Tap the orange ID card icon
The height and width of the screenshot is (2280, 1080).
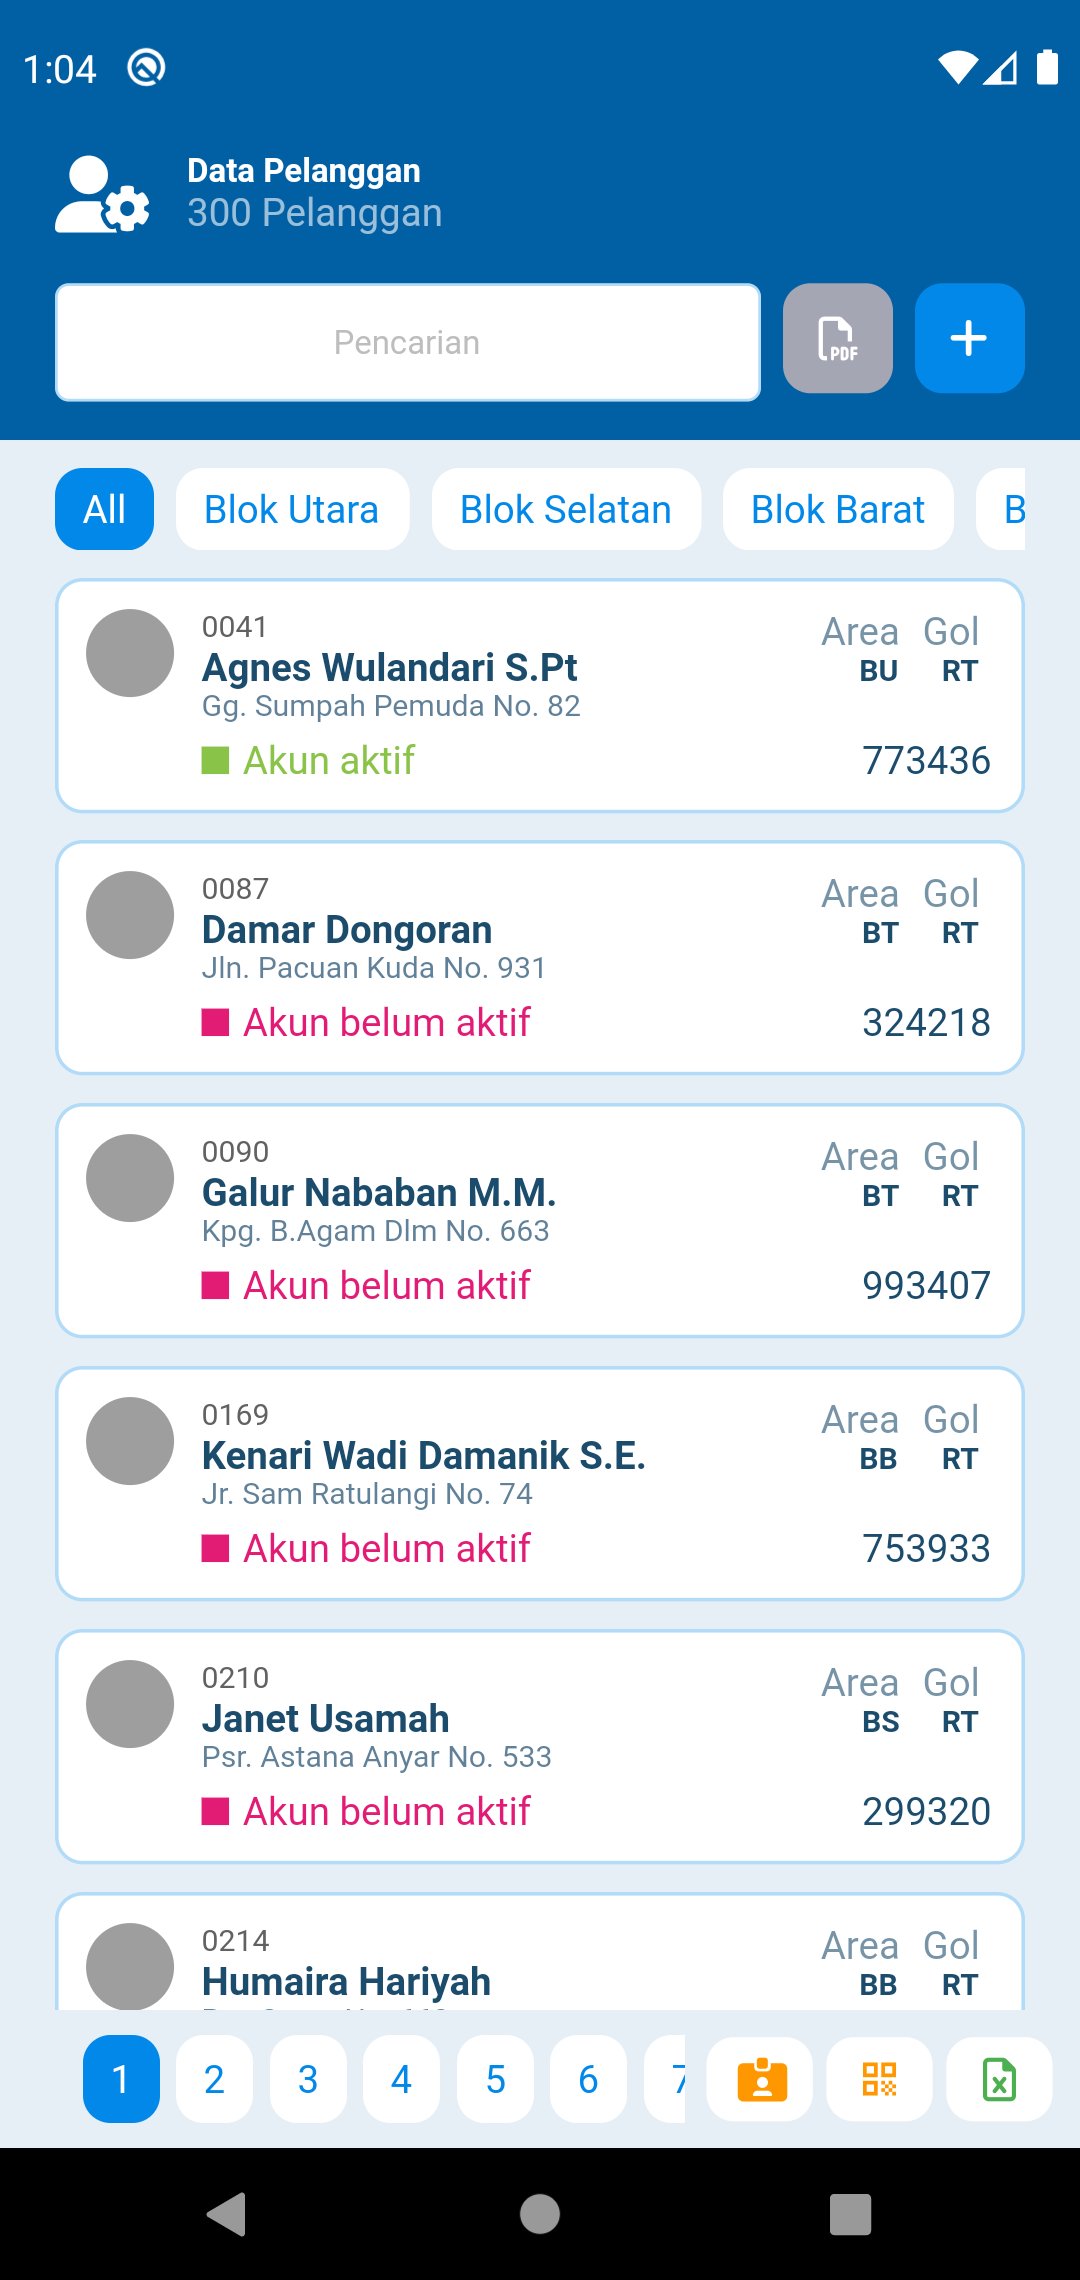(x=761, y=2079)
